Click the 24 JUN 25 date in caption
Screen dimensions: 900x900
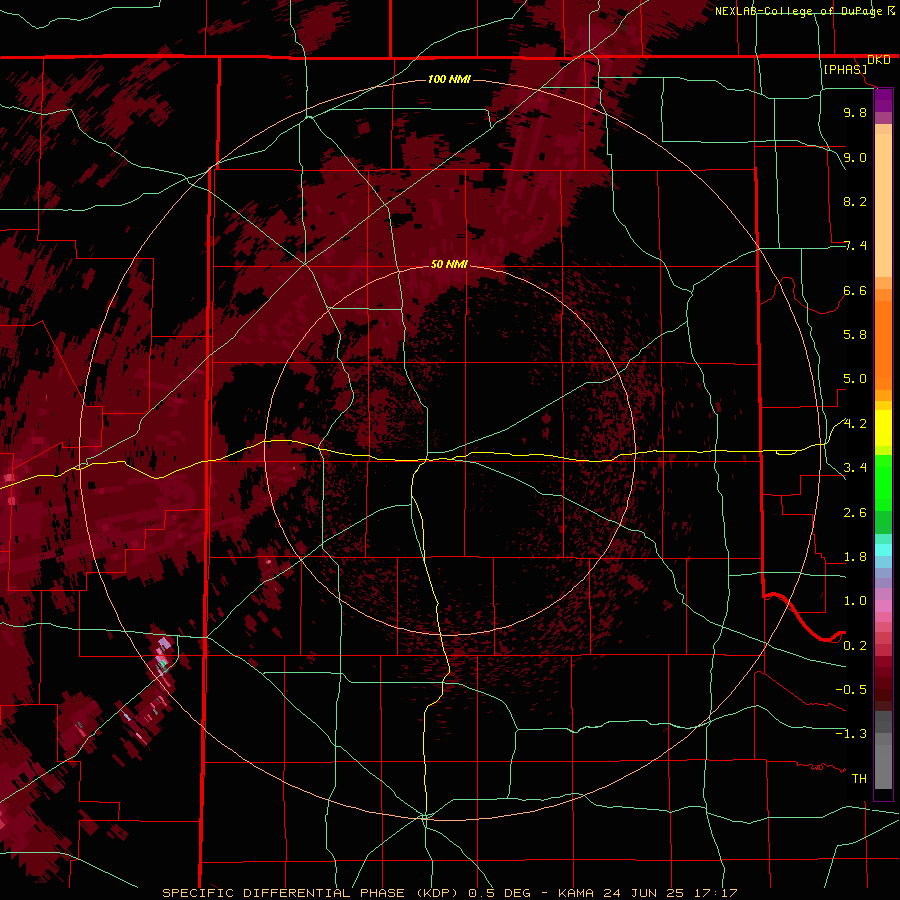(644, 893)
